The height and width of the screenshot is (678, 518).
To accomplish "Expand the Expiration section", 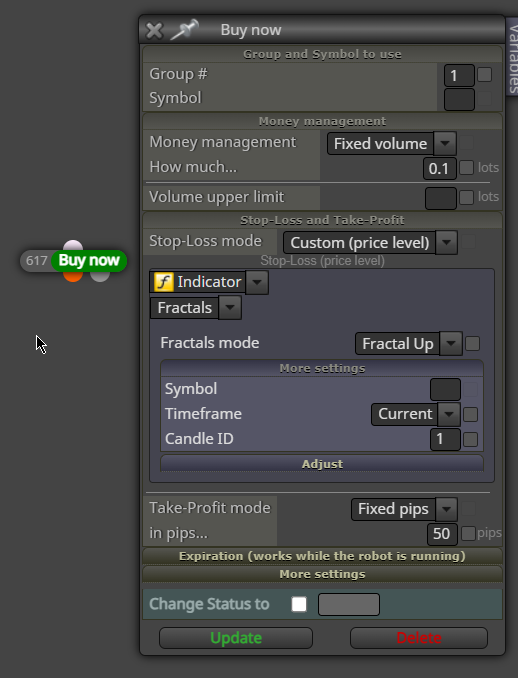I will [322, 556].
